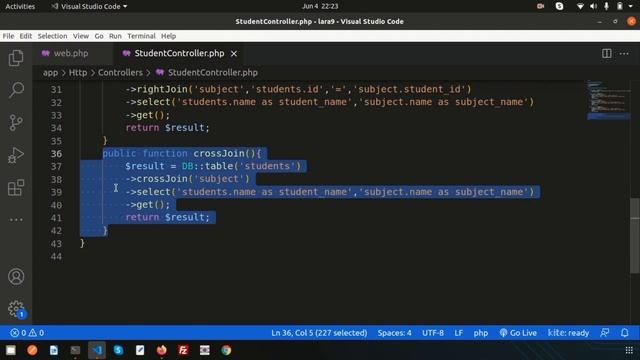Image resolution: width=640 pixels, height=360 pixels.
Task: Click the app breadcrumb segment
Action: (x=50, y=73)
